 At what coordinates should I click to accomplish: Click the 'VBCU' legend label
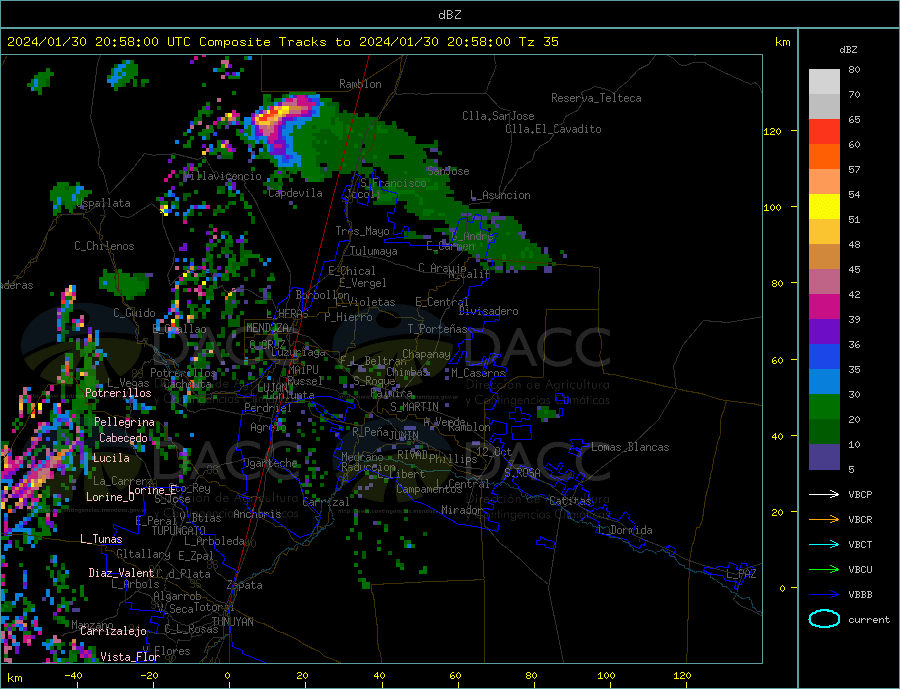[x=860, y=570]
